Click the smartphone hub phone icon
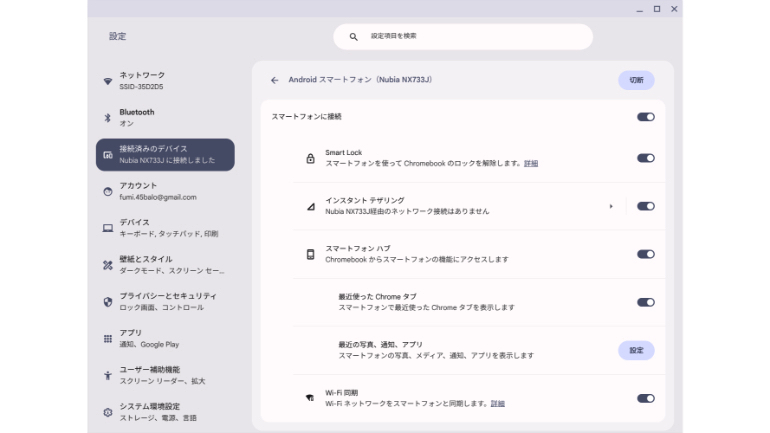The height and width of the screenshot is (433, 770). coord(310,254)
